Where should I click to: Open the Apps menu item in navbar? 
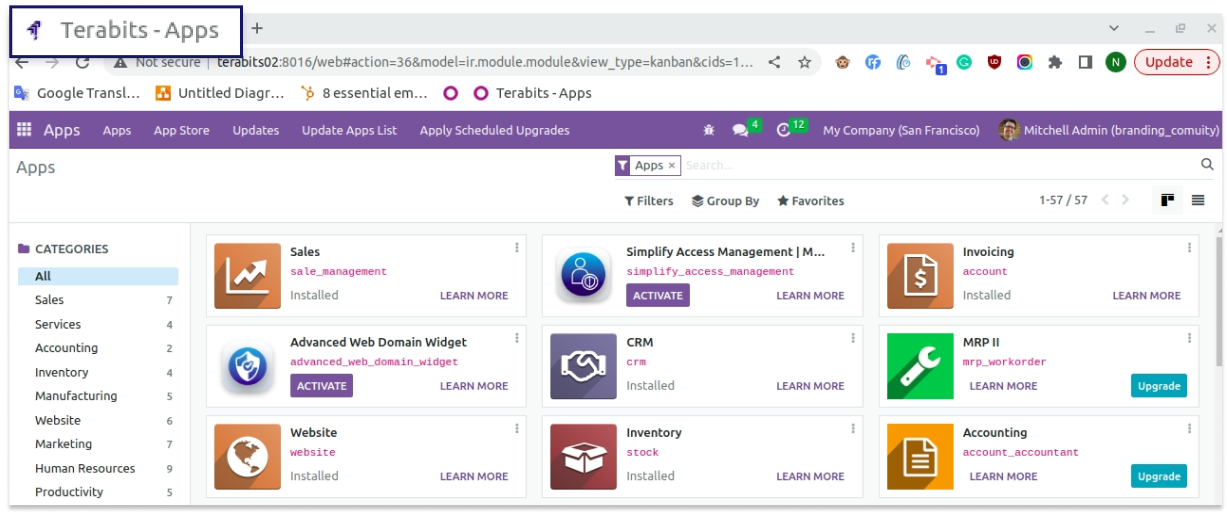[x=117, y=130]
